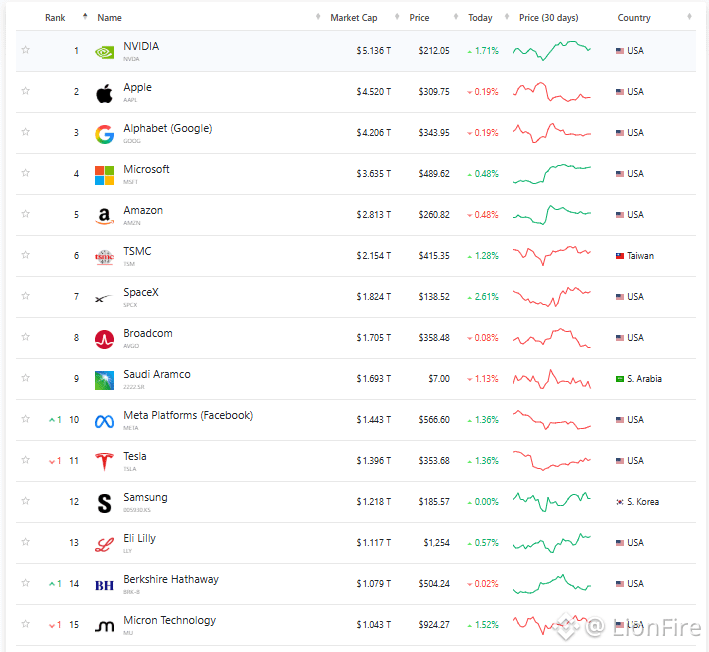Open the Berkshire Hathaway company link
This screenshot has height=652, width=709.
(171, 579)
